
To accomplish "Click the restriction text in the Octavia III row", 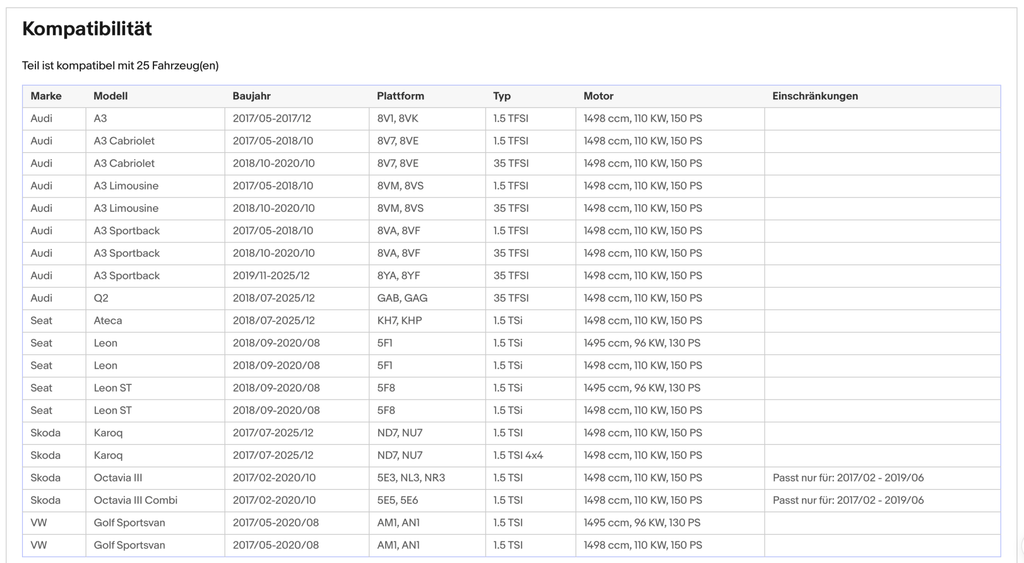I will 848,477.
